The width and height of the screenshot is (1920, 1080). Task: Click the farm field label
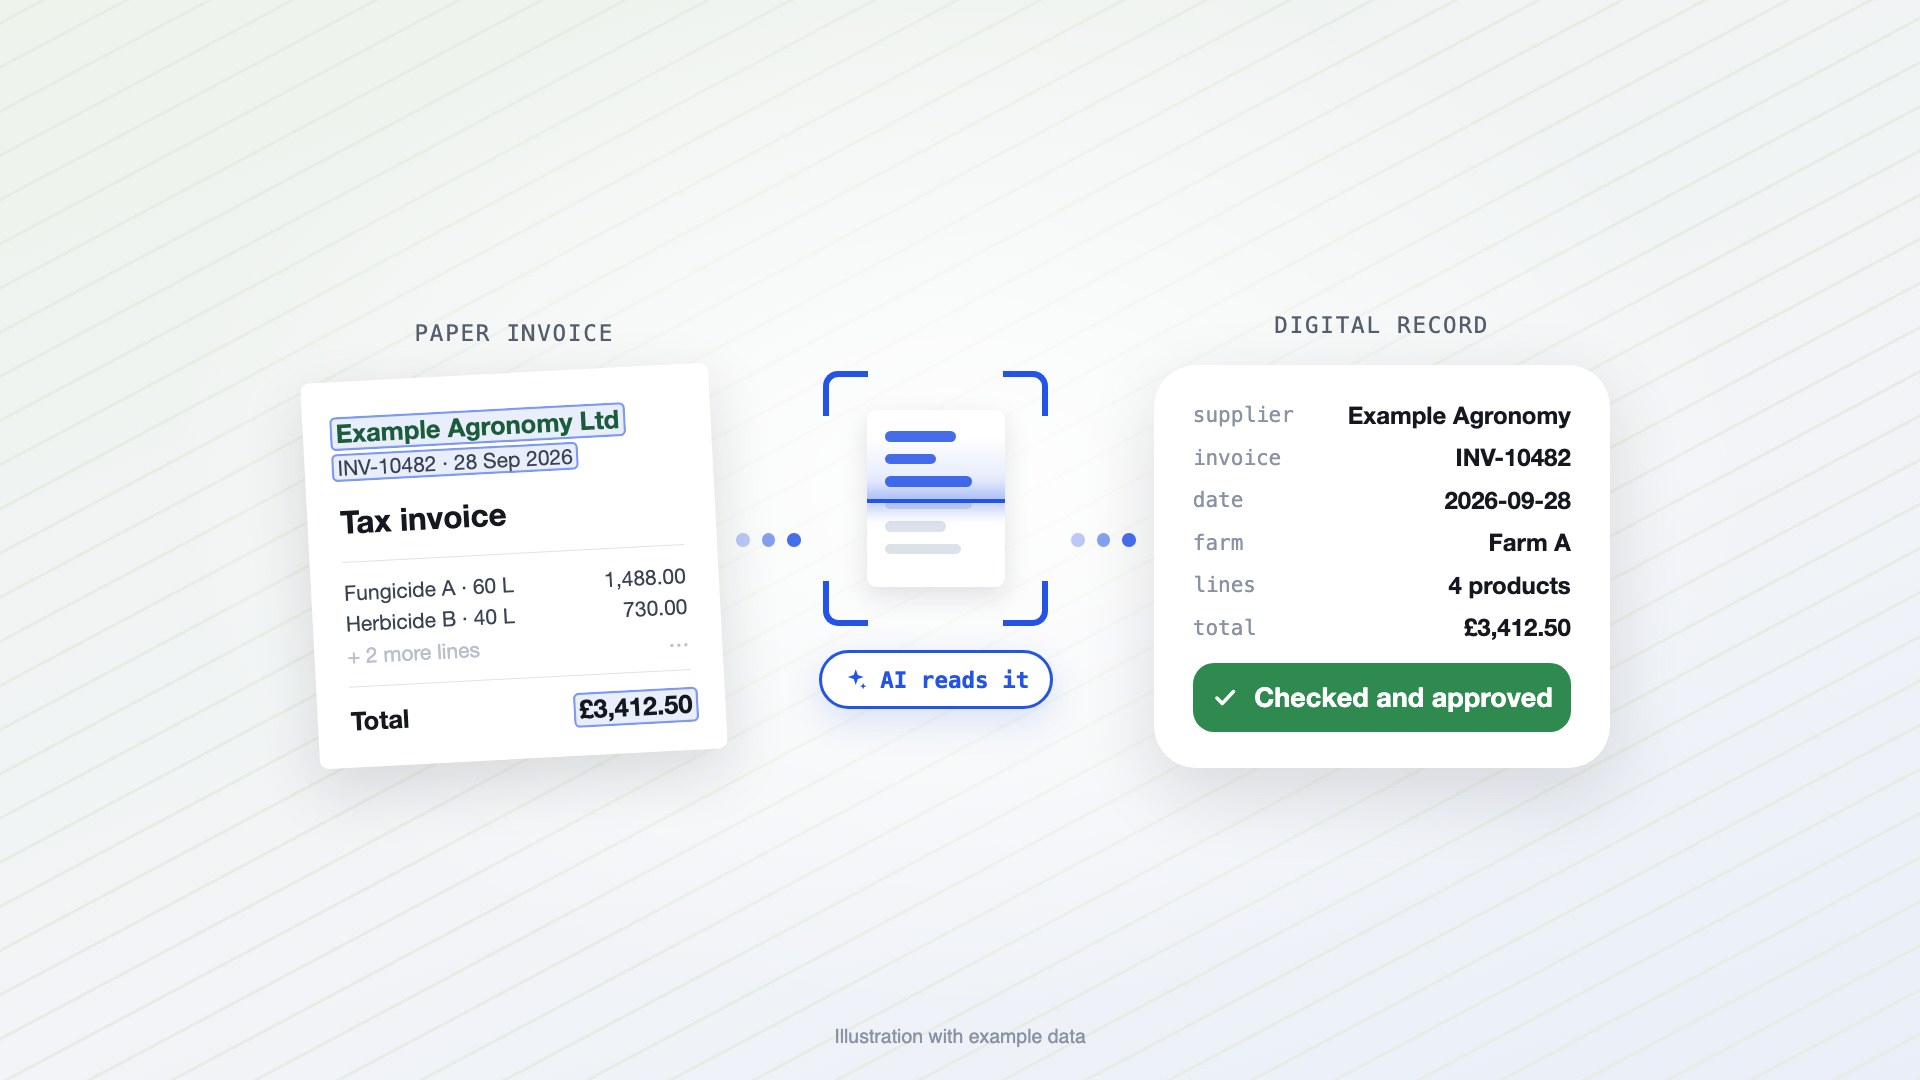point(1218,543)
